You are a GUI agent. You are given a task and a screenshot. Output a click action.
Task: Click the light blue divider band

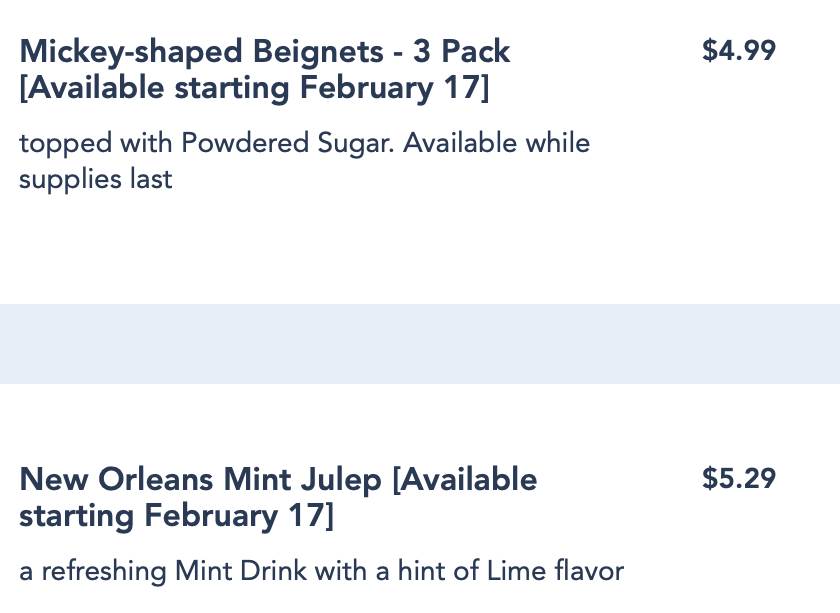pos(420,343)
